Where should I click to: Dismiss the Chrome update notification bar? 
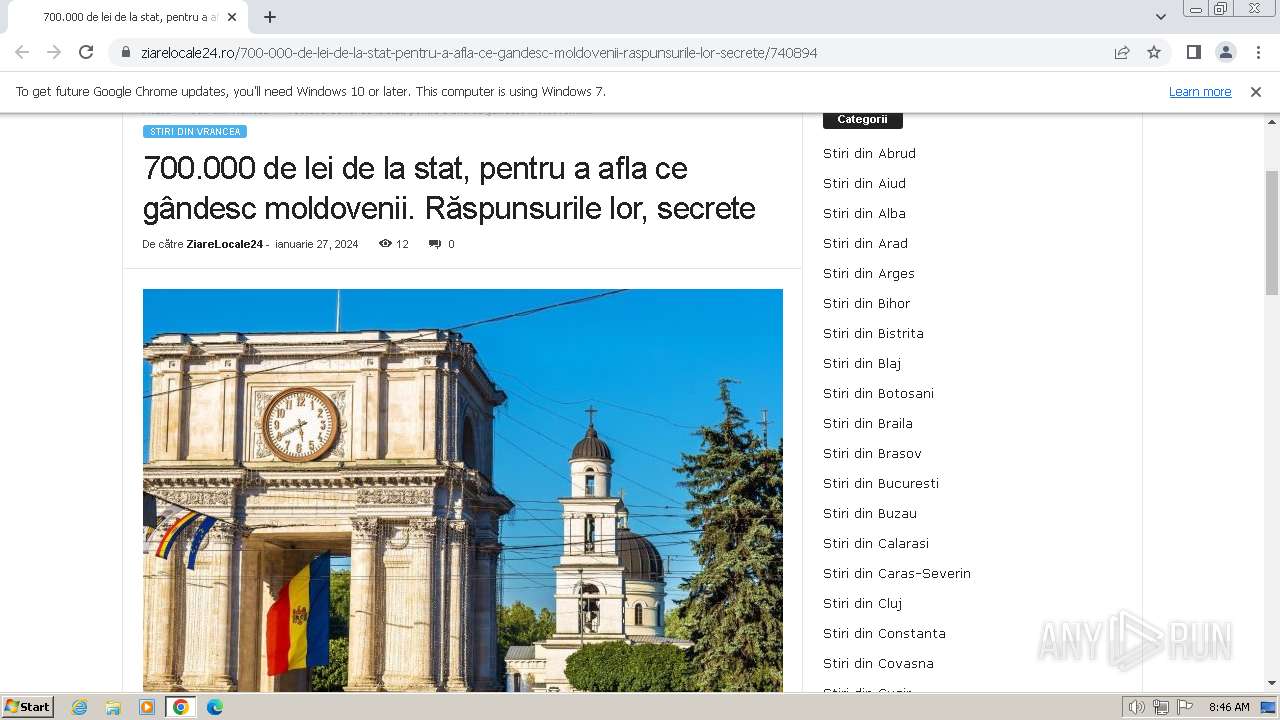(1256, 91)
